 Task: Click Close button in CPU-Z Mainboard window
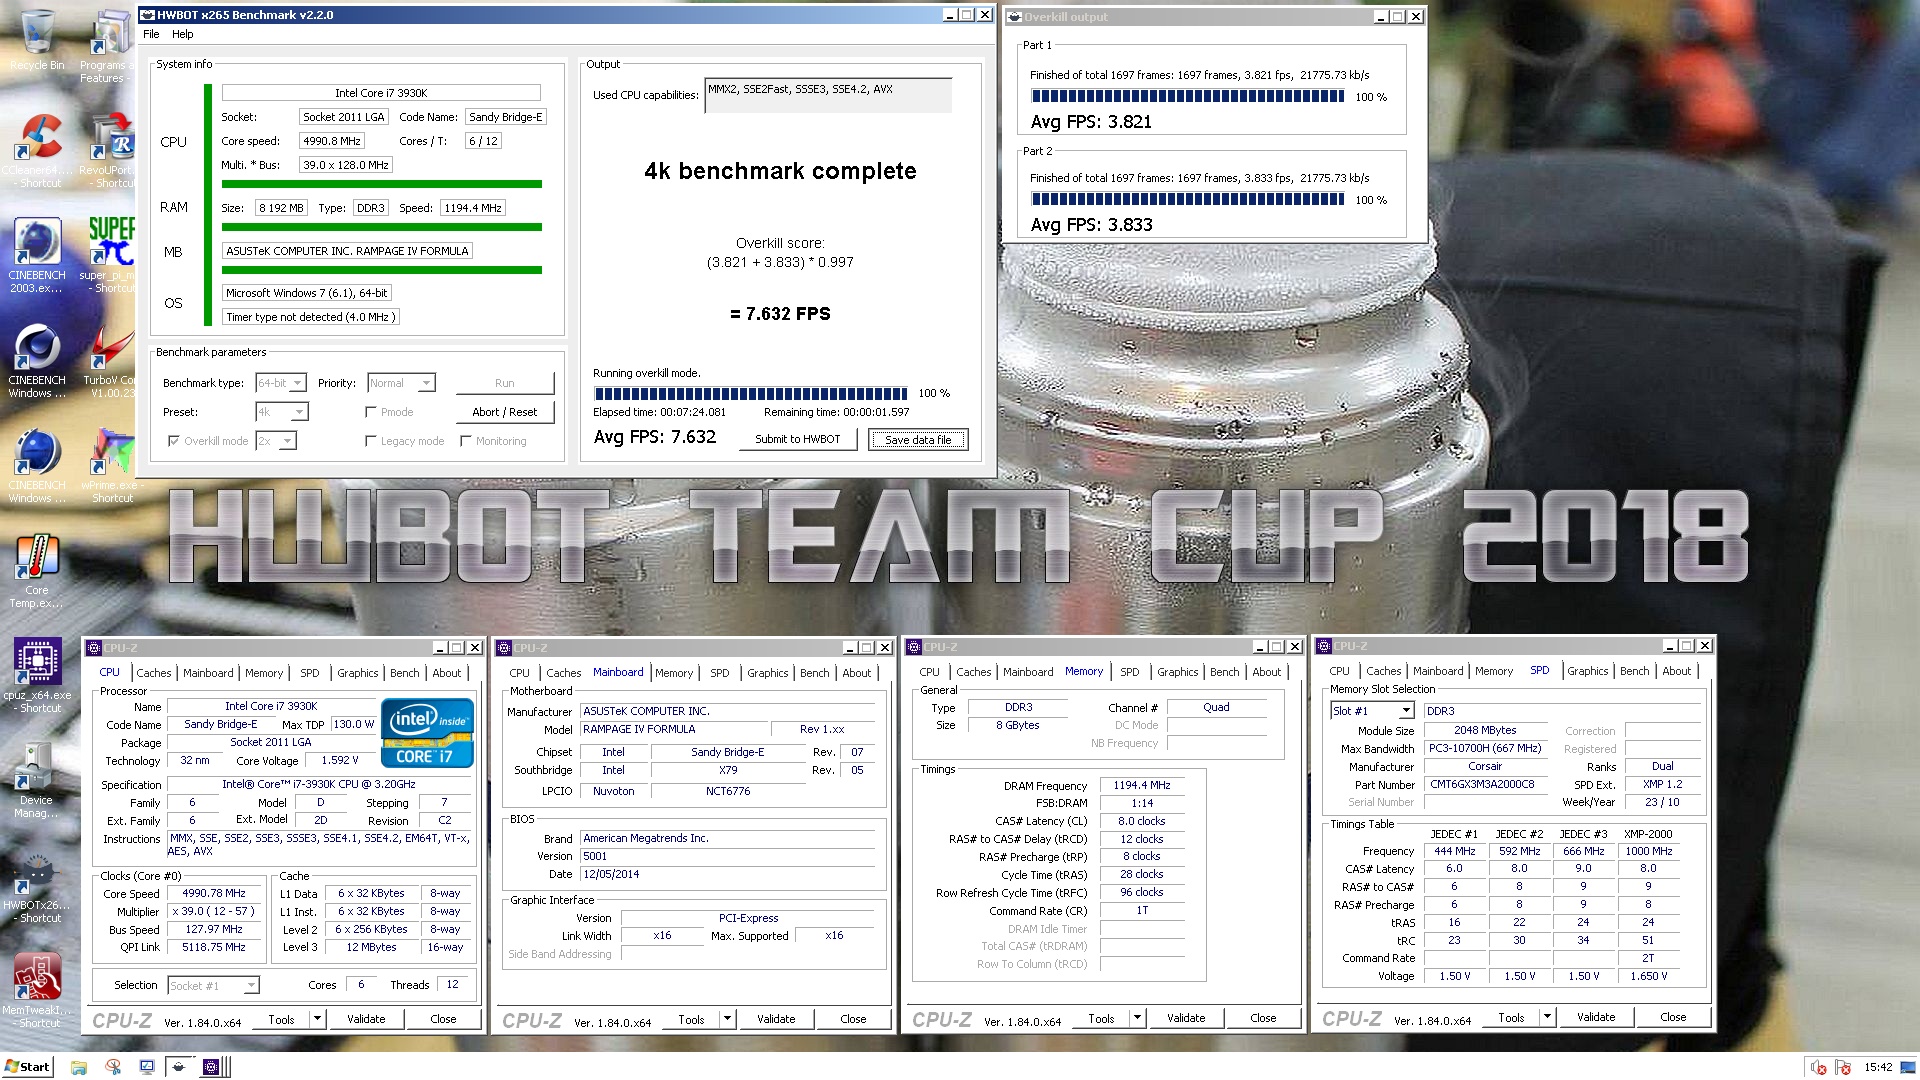click(853, 1019)
